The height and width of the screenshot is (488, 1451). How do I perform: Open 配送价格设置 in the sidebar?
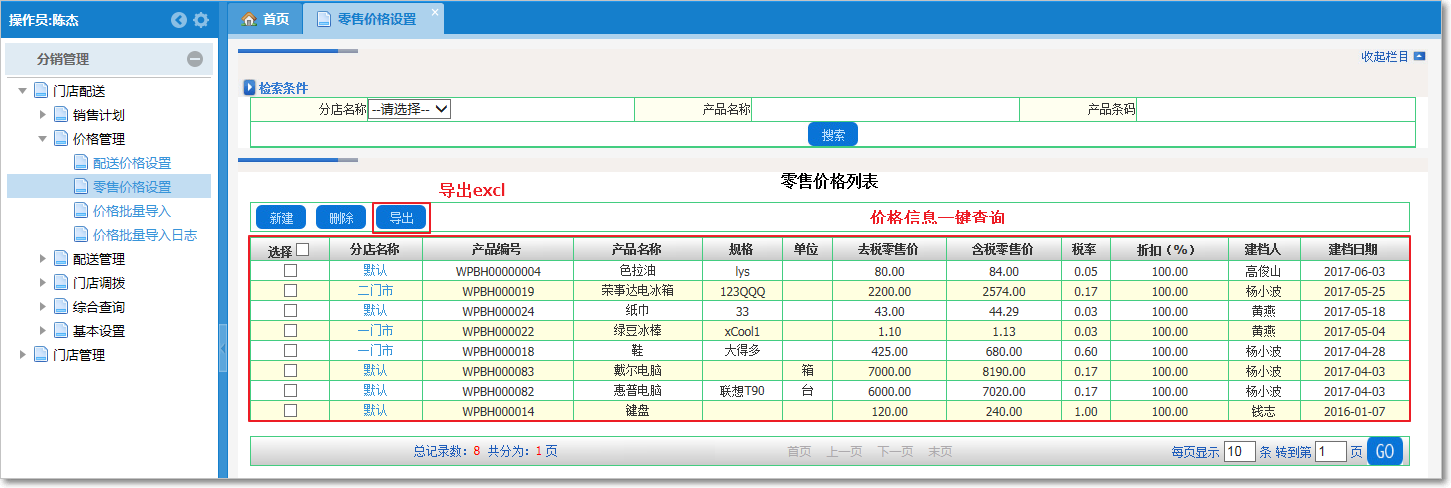[132, 163]
